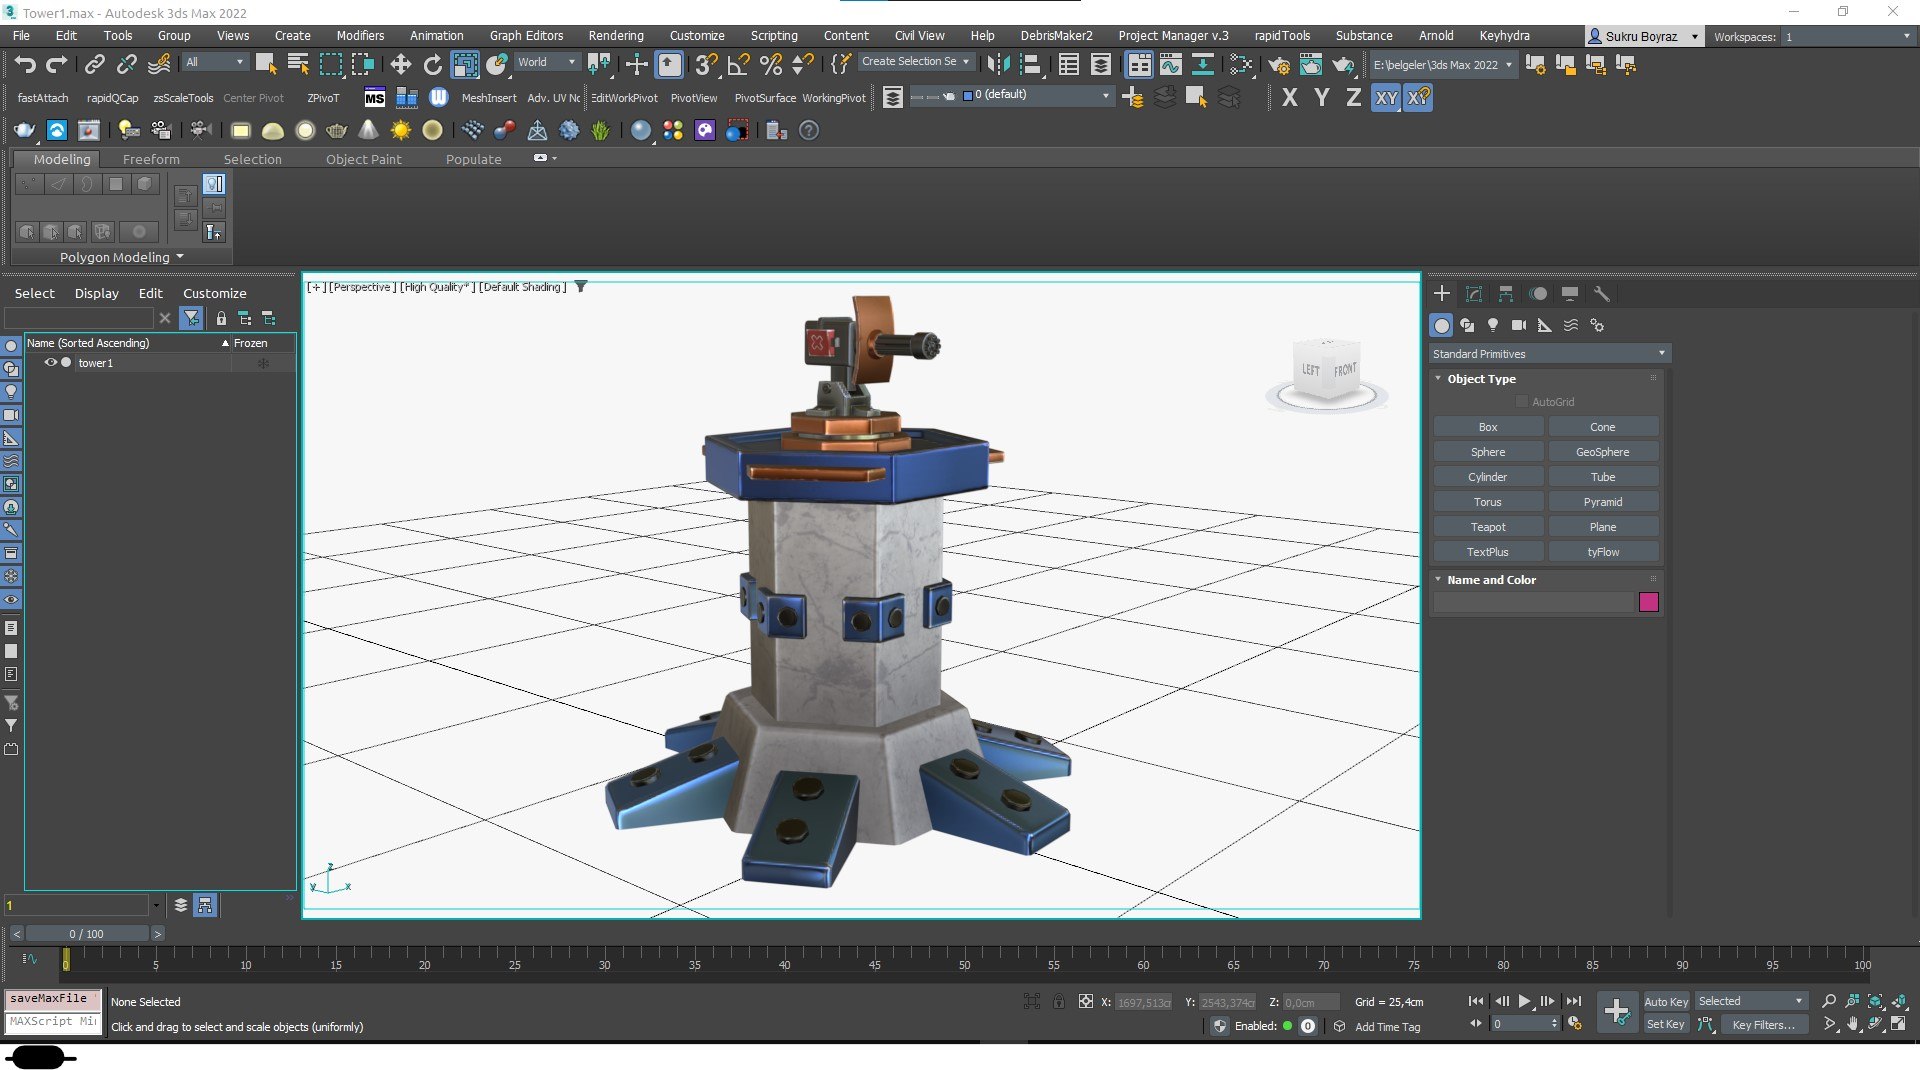1920x1070 pixels.
Task: Toggle the selection lock padlock in status bar
Action: (x=1058, y=1001)
